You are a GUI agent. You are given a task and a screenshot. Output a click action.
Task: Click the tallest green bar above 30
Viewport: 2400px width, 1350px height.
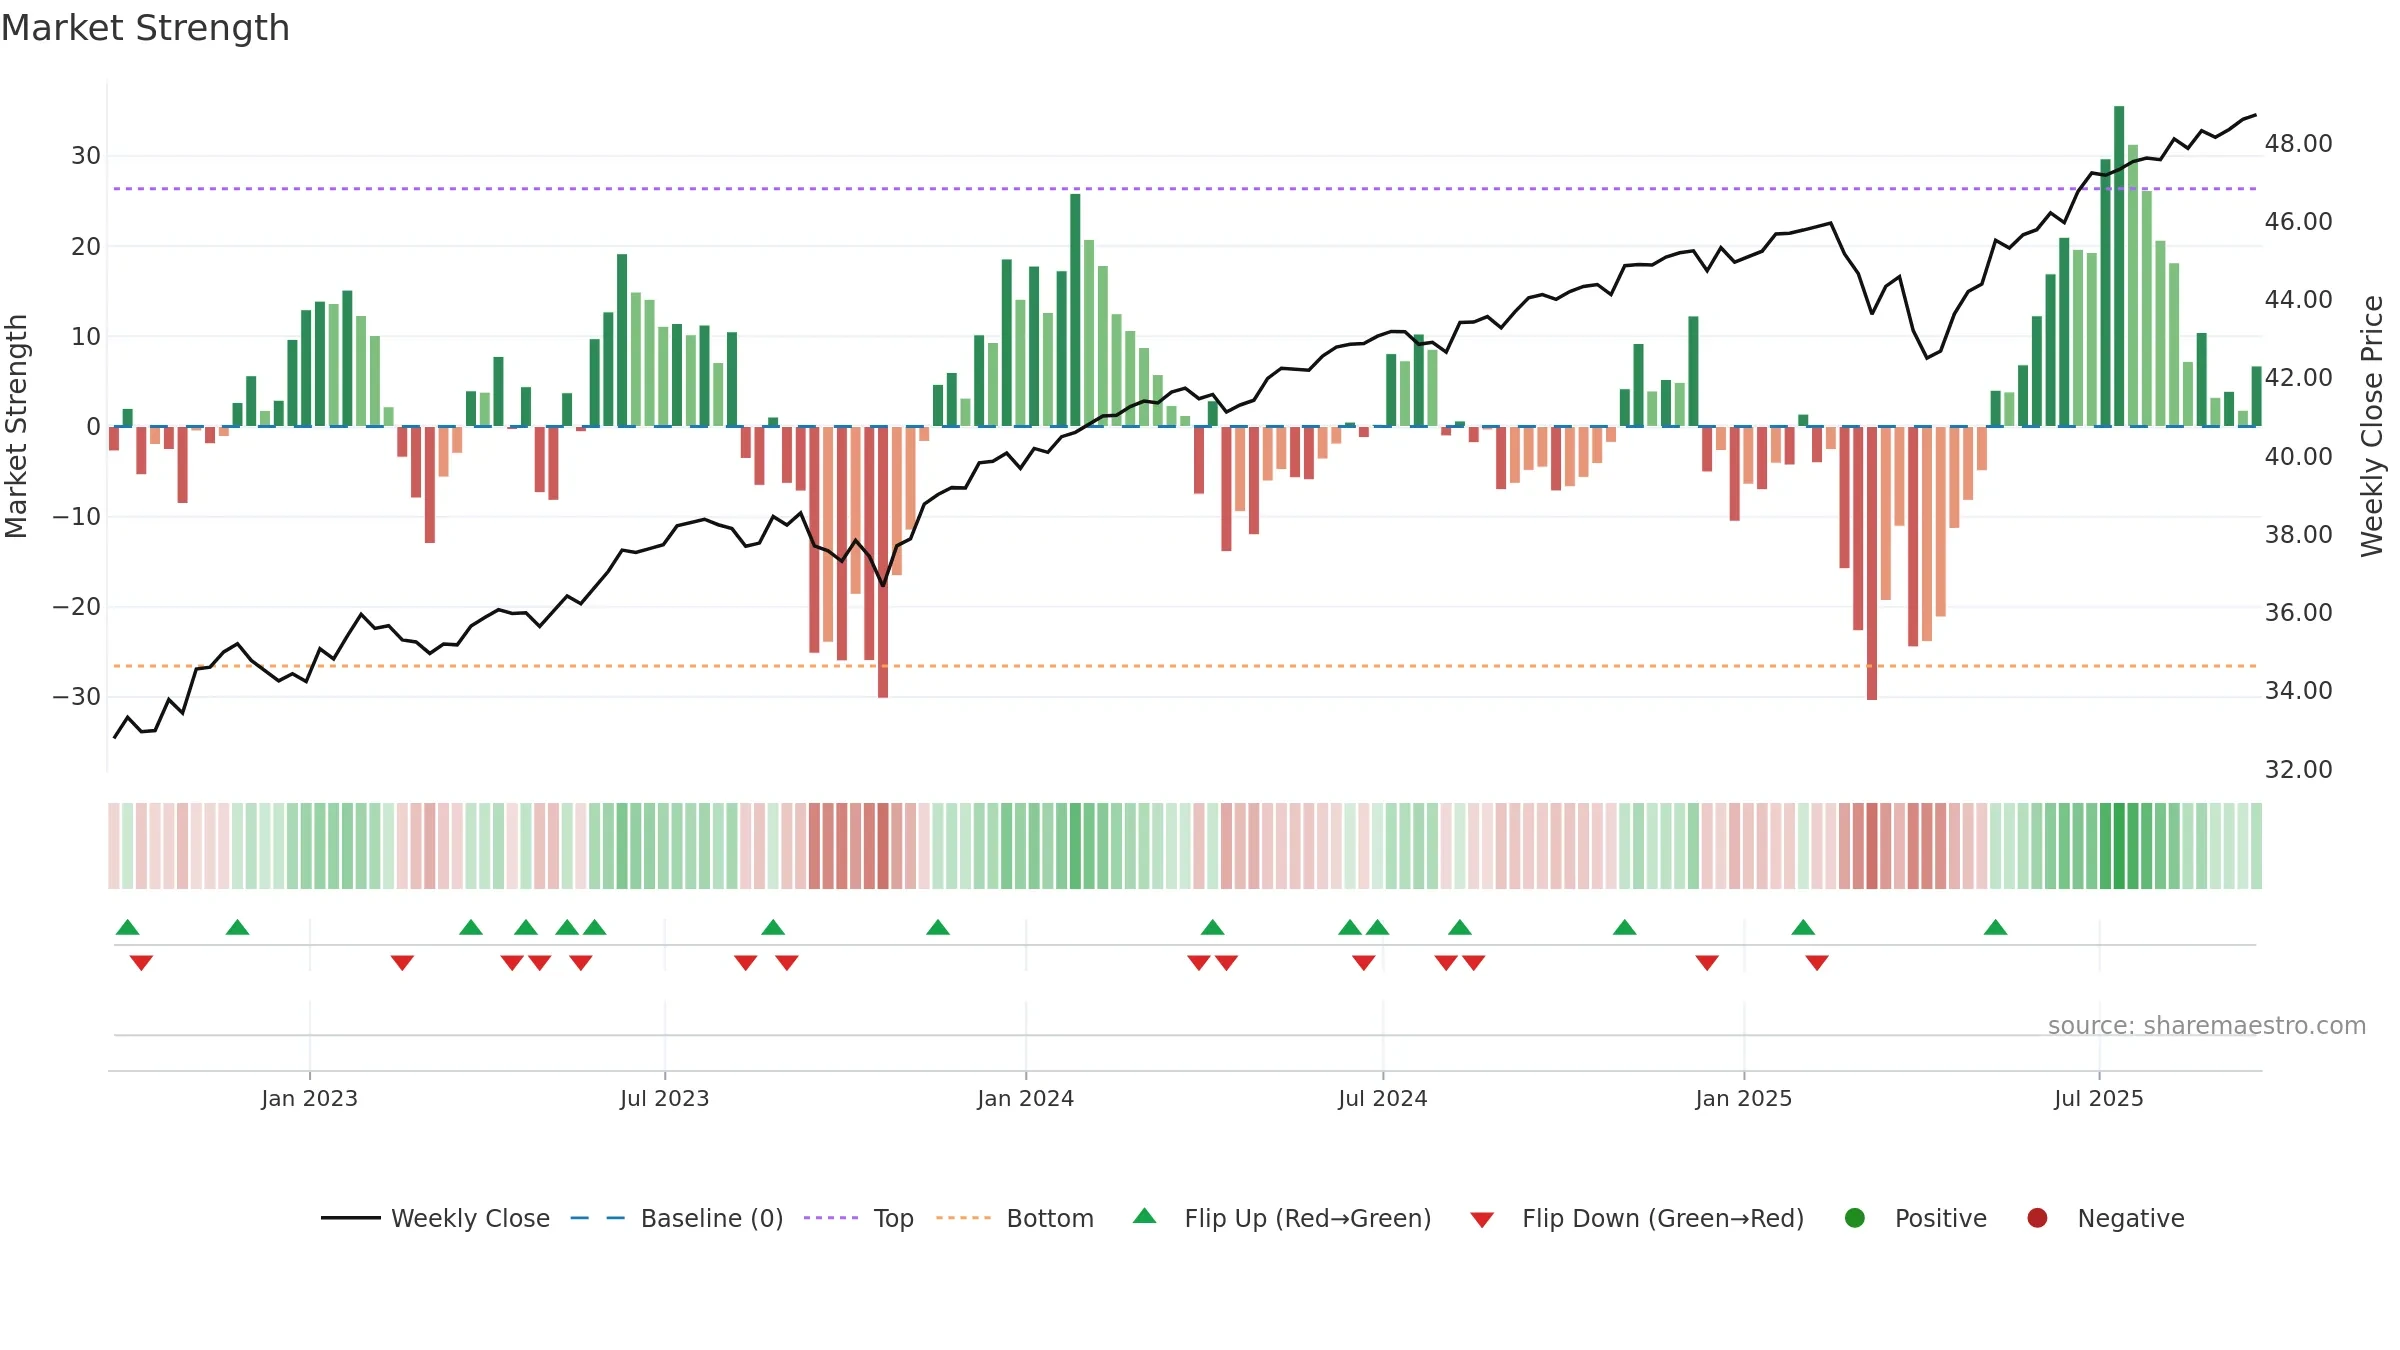pyautogui.click(x=2118, y=266)
